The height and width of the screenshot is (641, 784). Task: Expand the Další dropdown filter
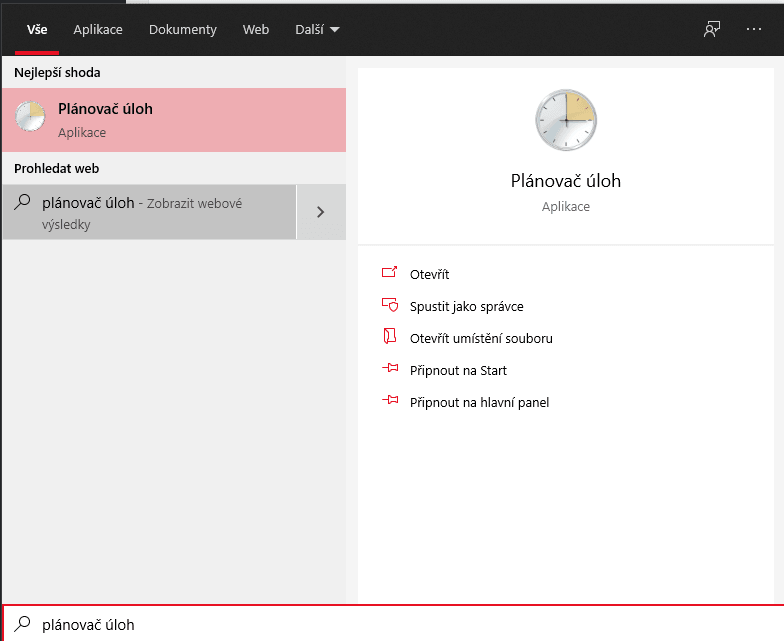click(318, 30)
